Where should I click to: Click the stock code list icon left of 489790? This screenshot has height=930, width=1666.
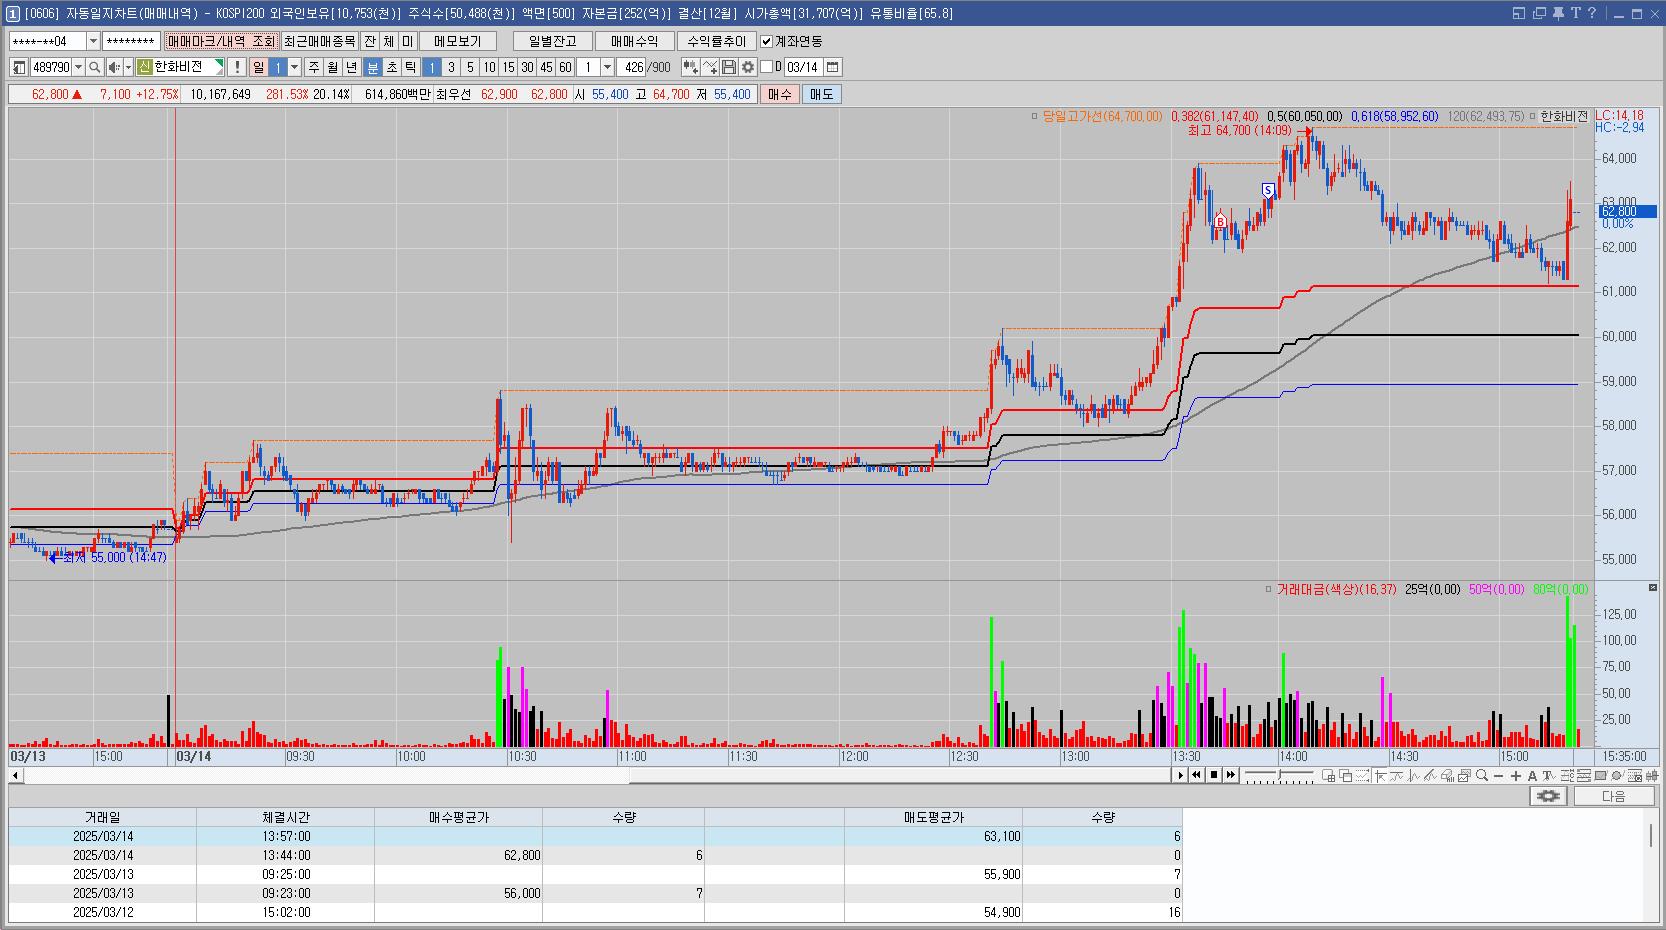pyautogui.click(x=19, y=67)
